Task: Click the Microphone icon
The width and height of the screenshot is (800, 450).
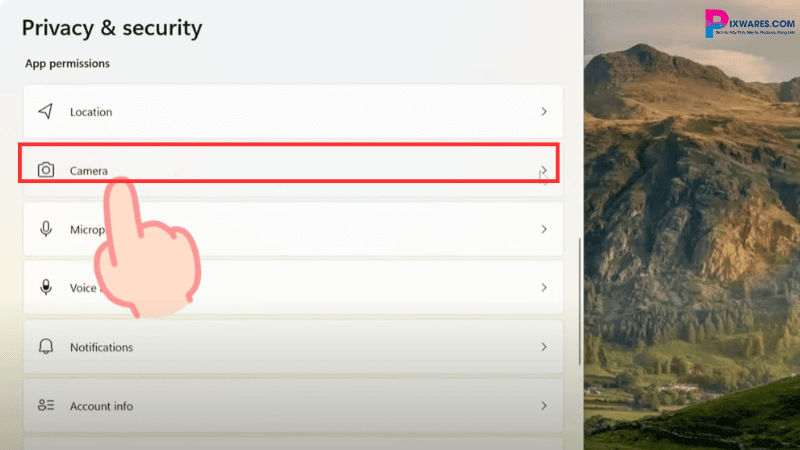Action: click(x=45, y=229)
